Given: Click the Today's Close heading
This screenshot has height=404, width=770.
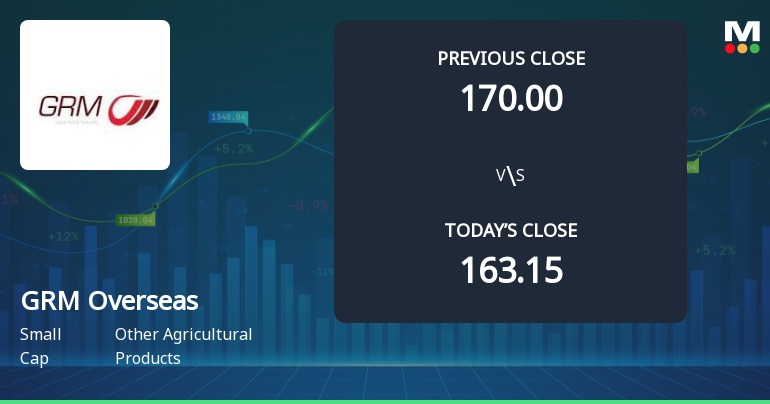Looking at the screenshot, I should [511, 231].
